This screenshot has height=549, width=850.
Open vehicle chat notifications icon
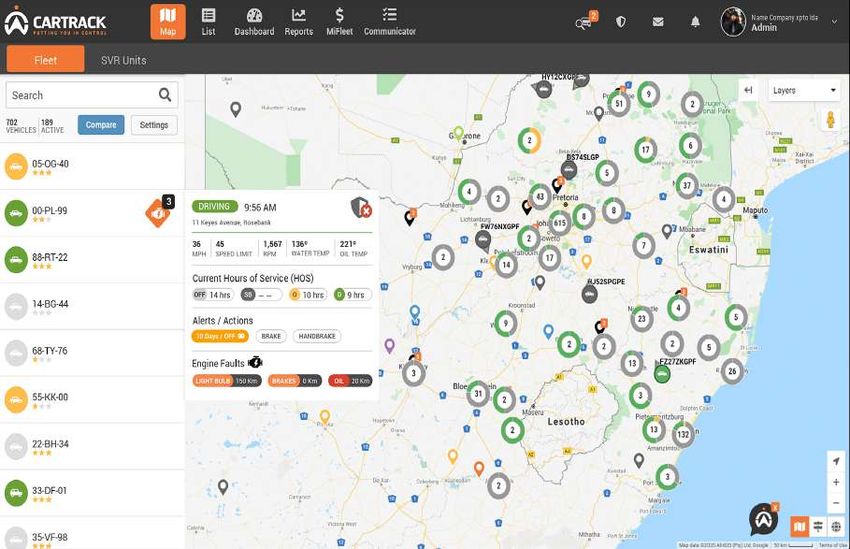(x=585, y=22)
